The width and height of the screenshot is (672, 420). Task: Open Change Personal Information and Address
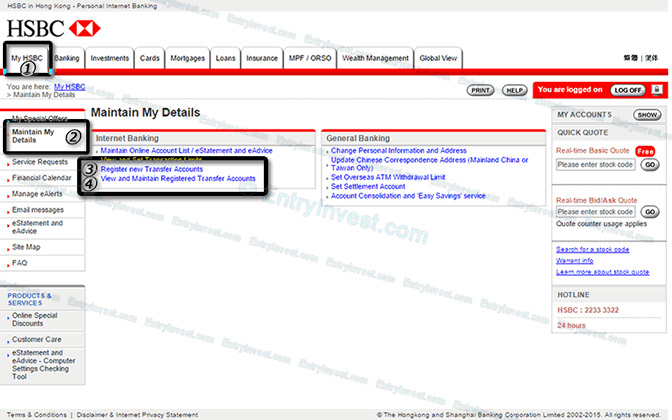coord(399,151)
